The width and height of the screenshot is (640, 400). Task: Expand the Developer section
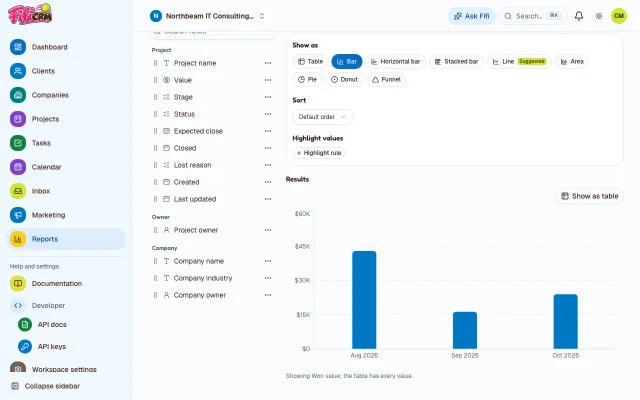[65, 305]
